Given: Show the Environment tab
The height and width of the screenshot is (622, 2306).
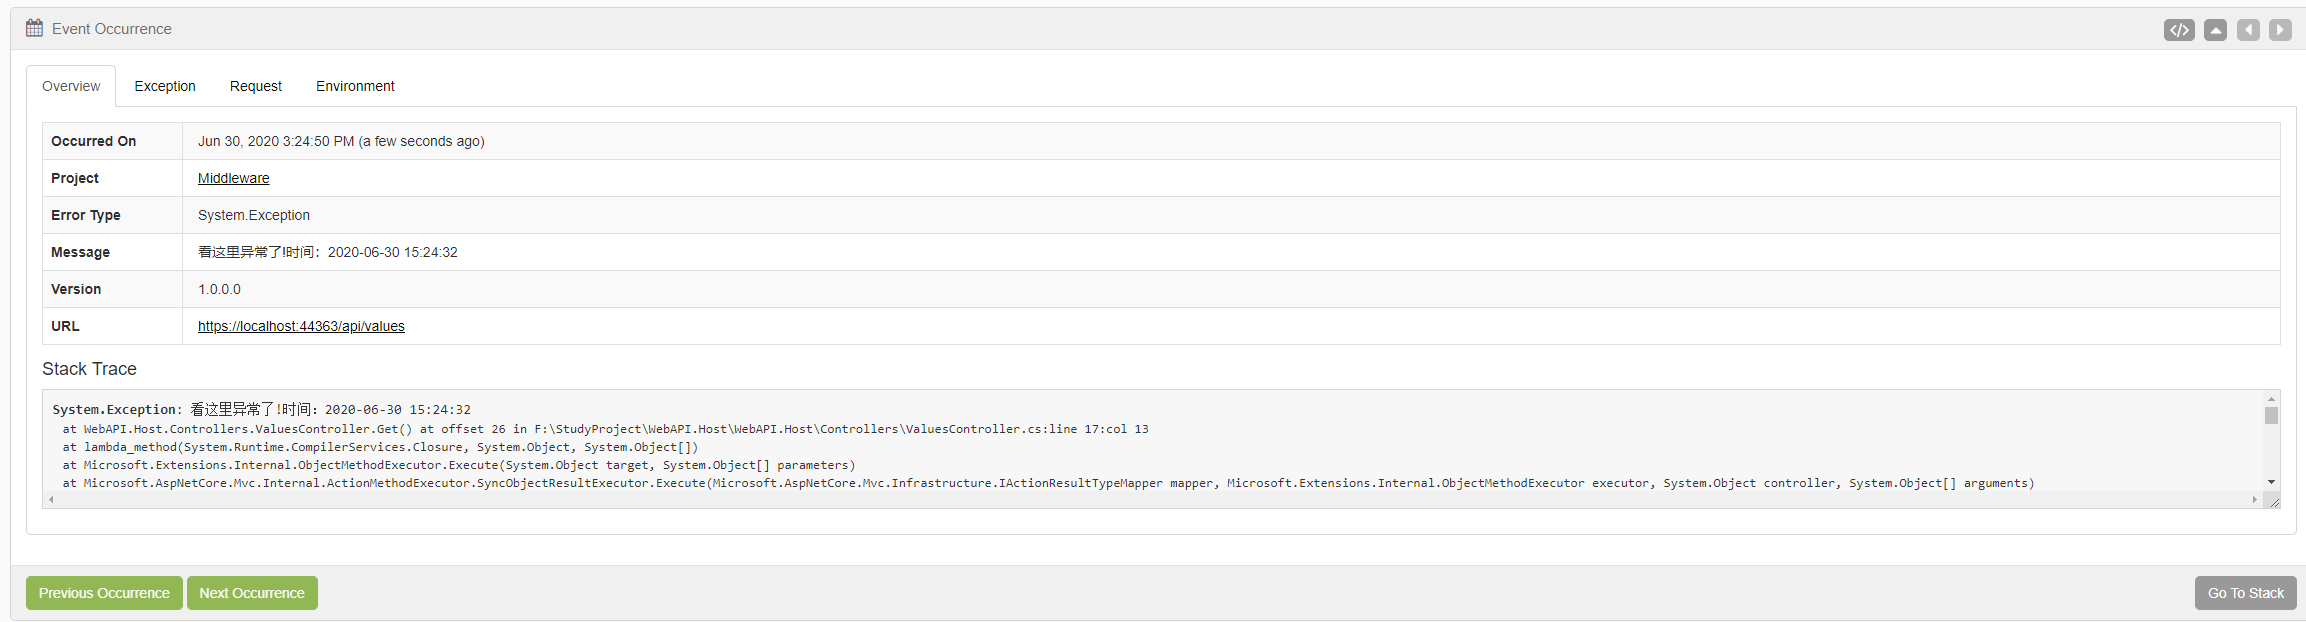Looking at the screenshot, I should click(x=355, y=86).
